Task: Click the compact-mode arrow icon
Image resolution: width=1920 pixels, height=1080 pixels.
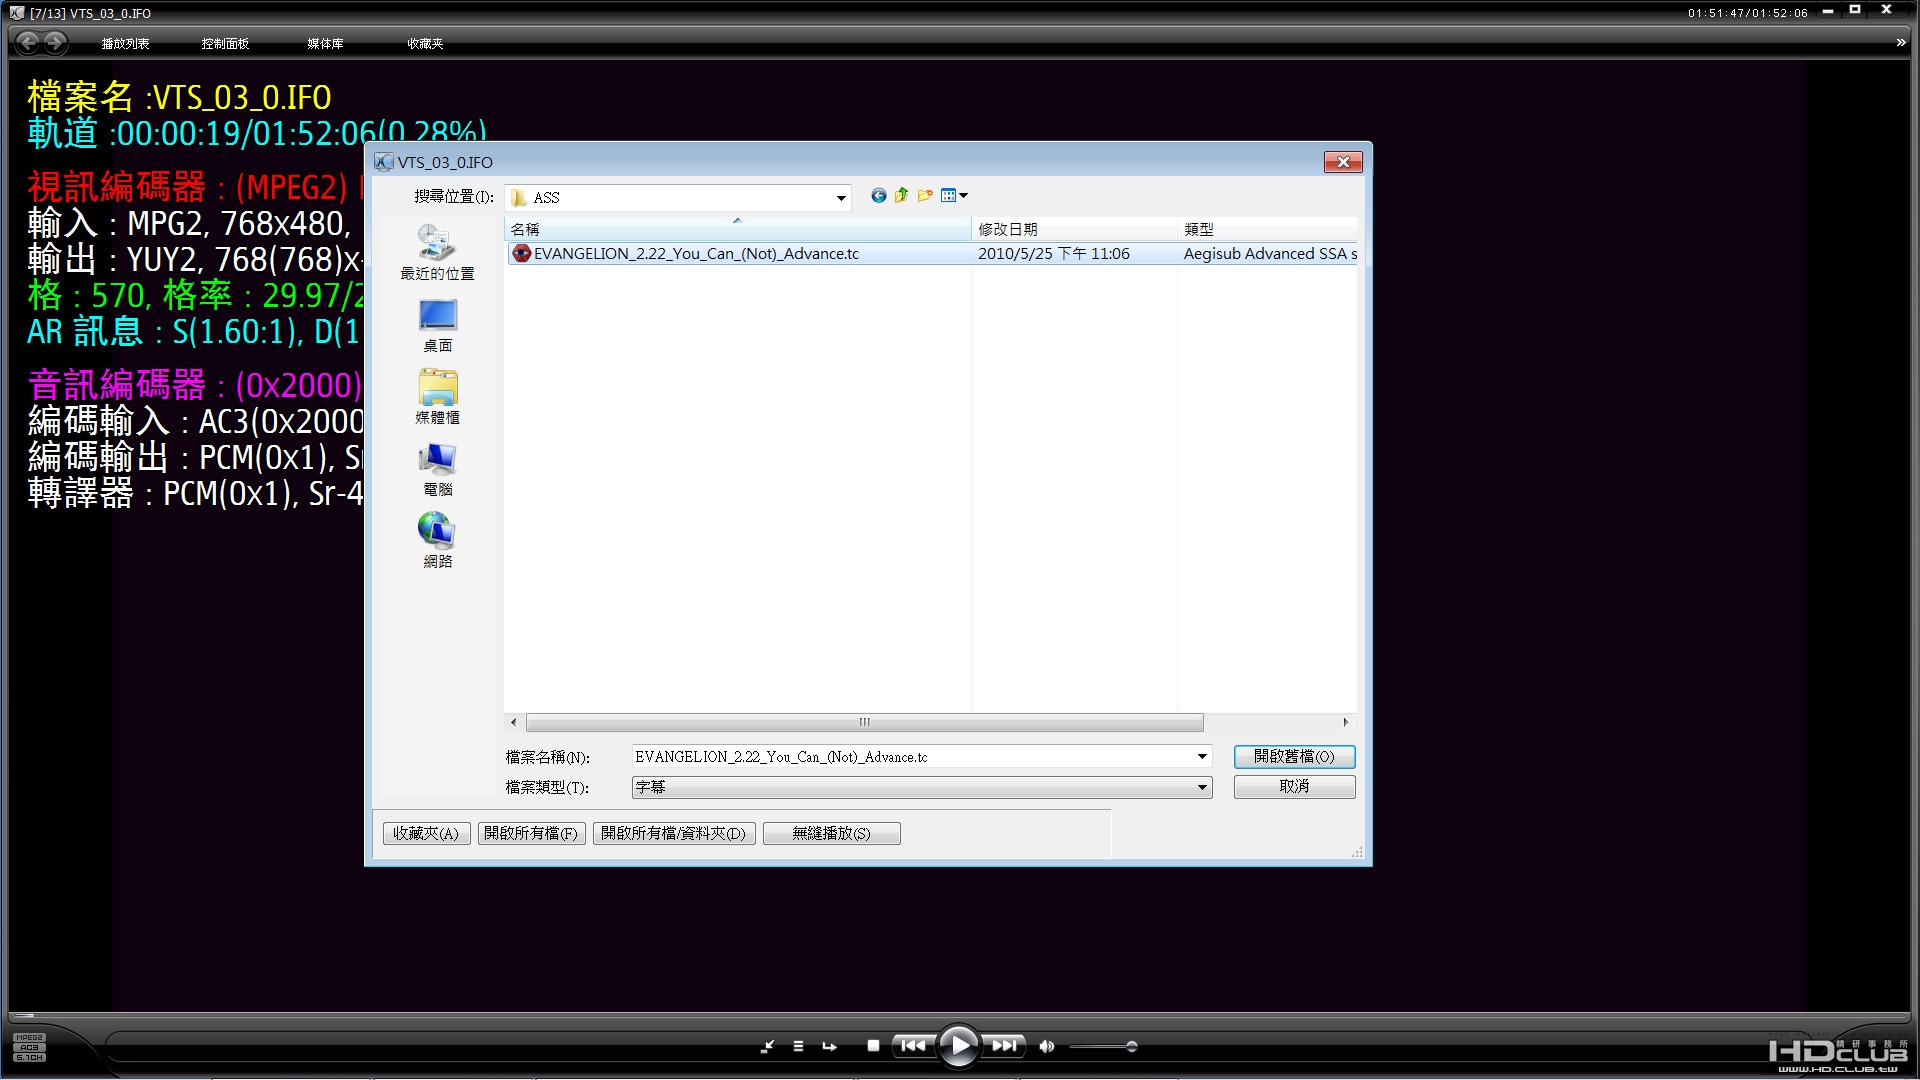Action: [x=767, y=1046]
